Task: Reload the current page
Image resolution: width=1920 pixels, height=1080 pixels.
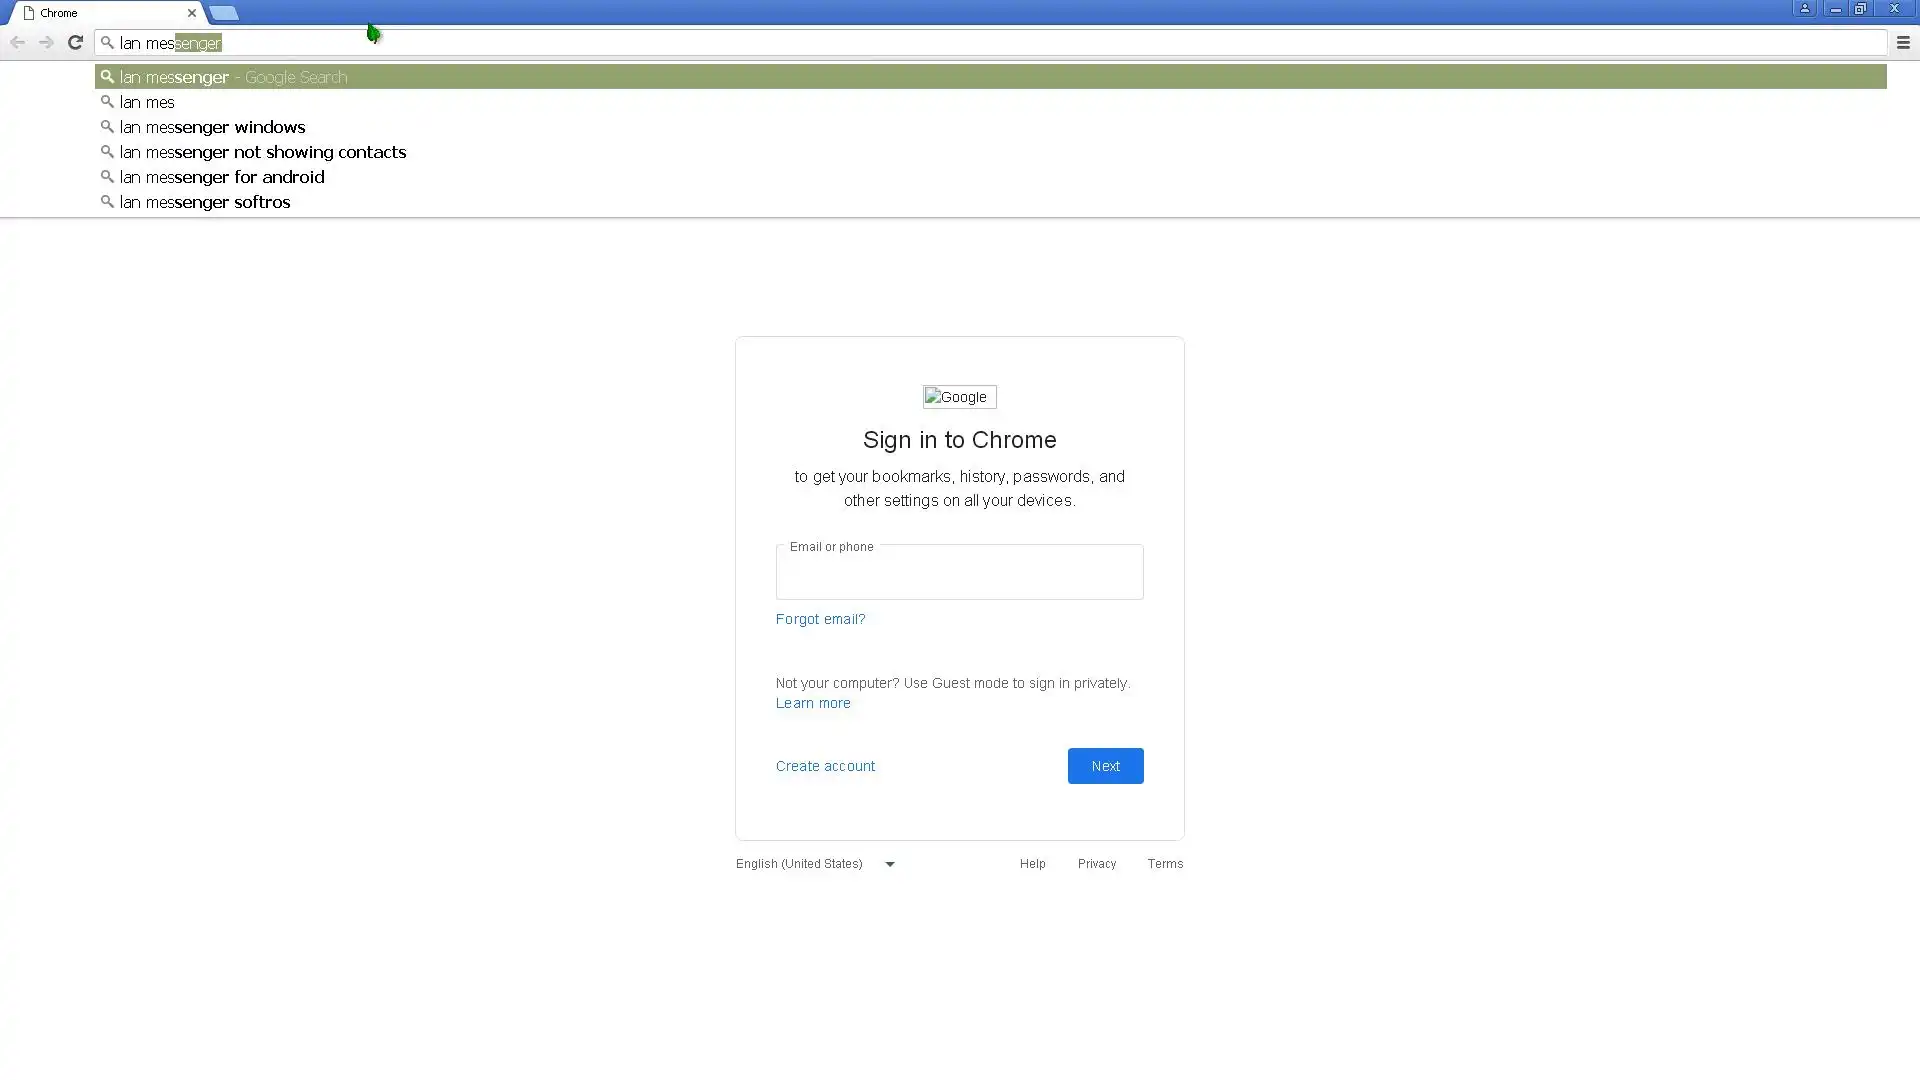Action: tap(75, 42)
